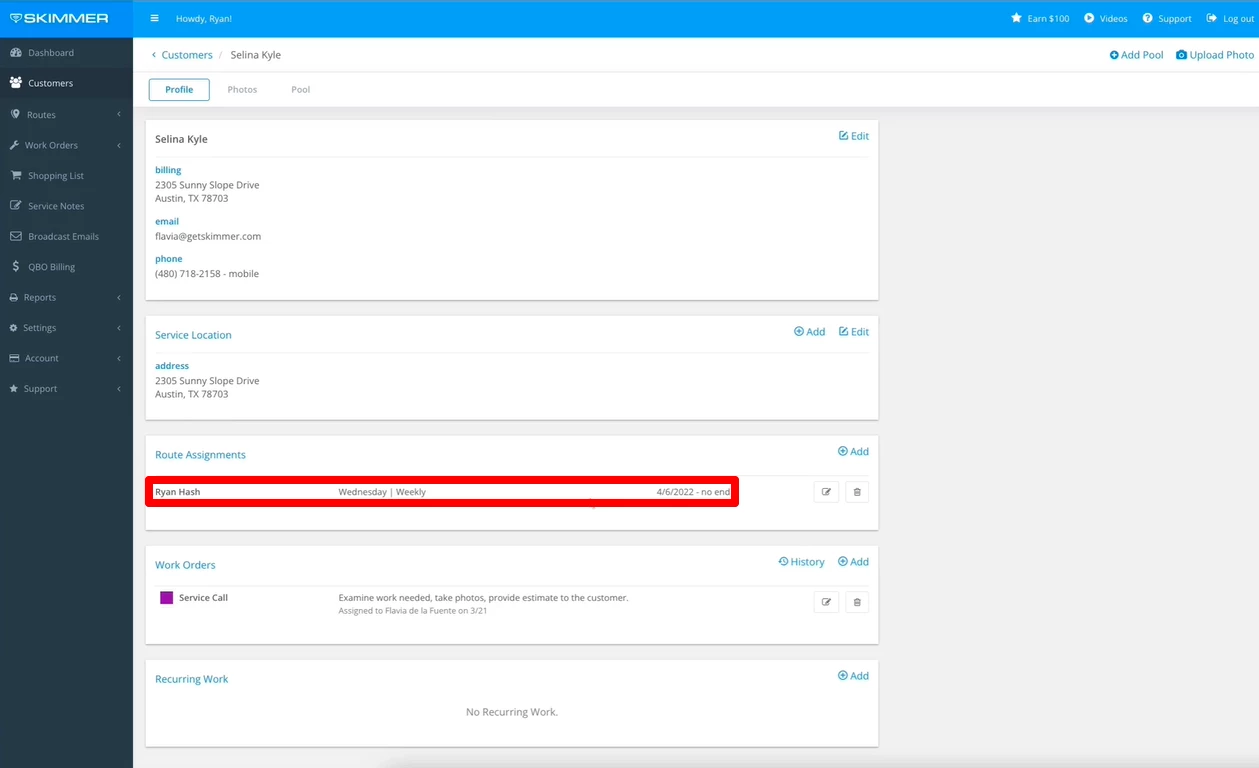1259x768 pixels.
Task: Expand the Work Orders submenu chevron
Action: pos(119,145)
